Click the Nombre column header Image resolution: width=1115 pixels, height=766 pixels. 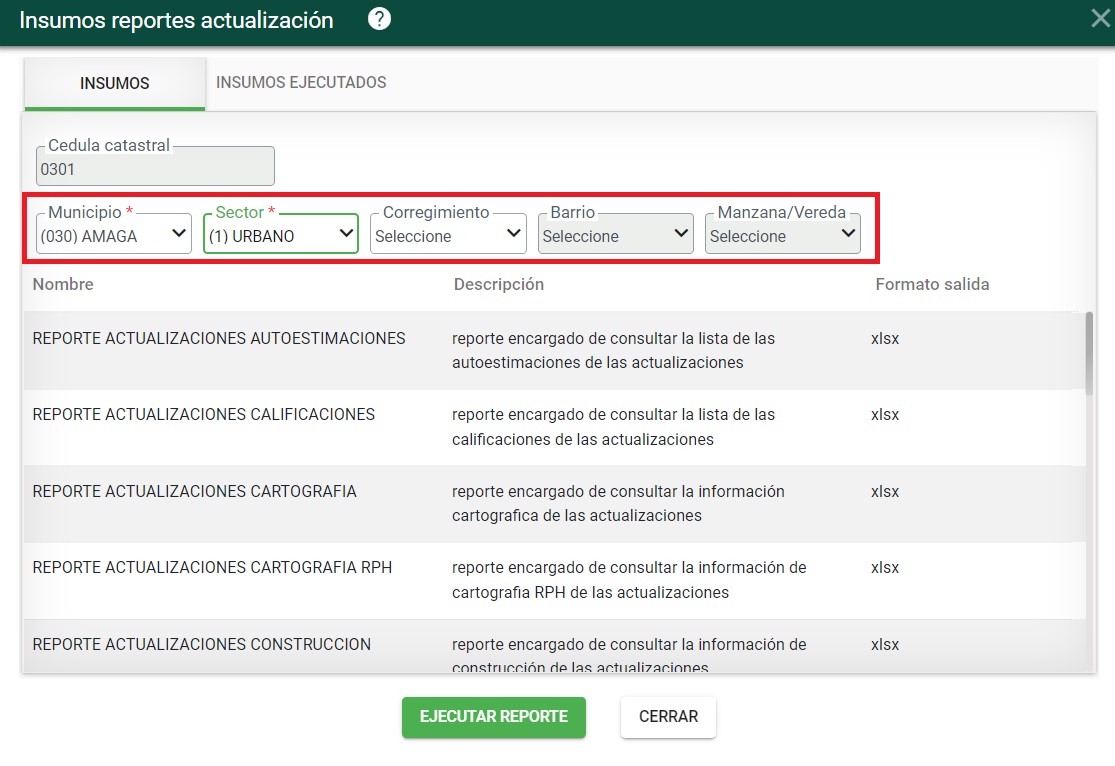(63, 285)
